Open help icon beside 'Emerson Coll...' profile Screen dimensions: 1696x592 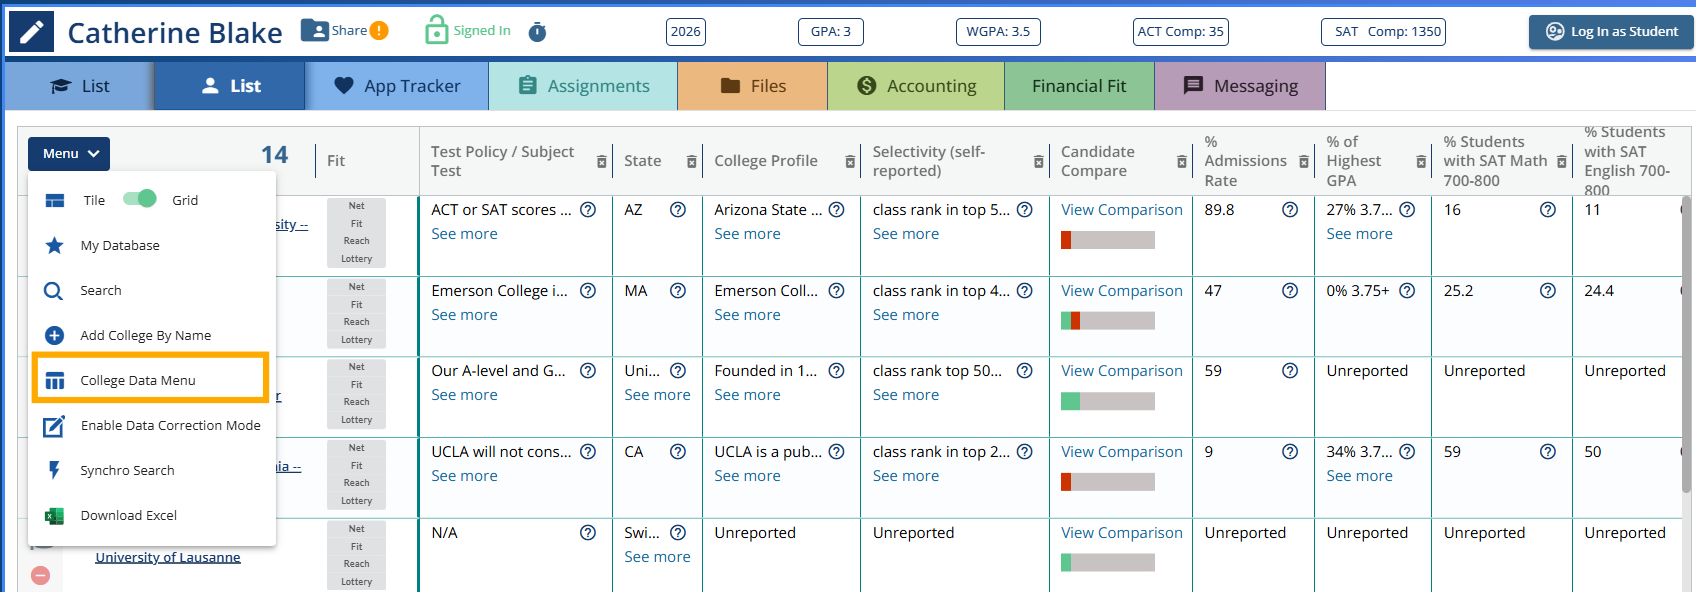coord(837,291)
